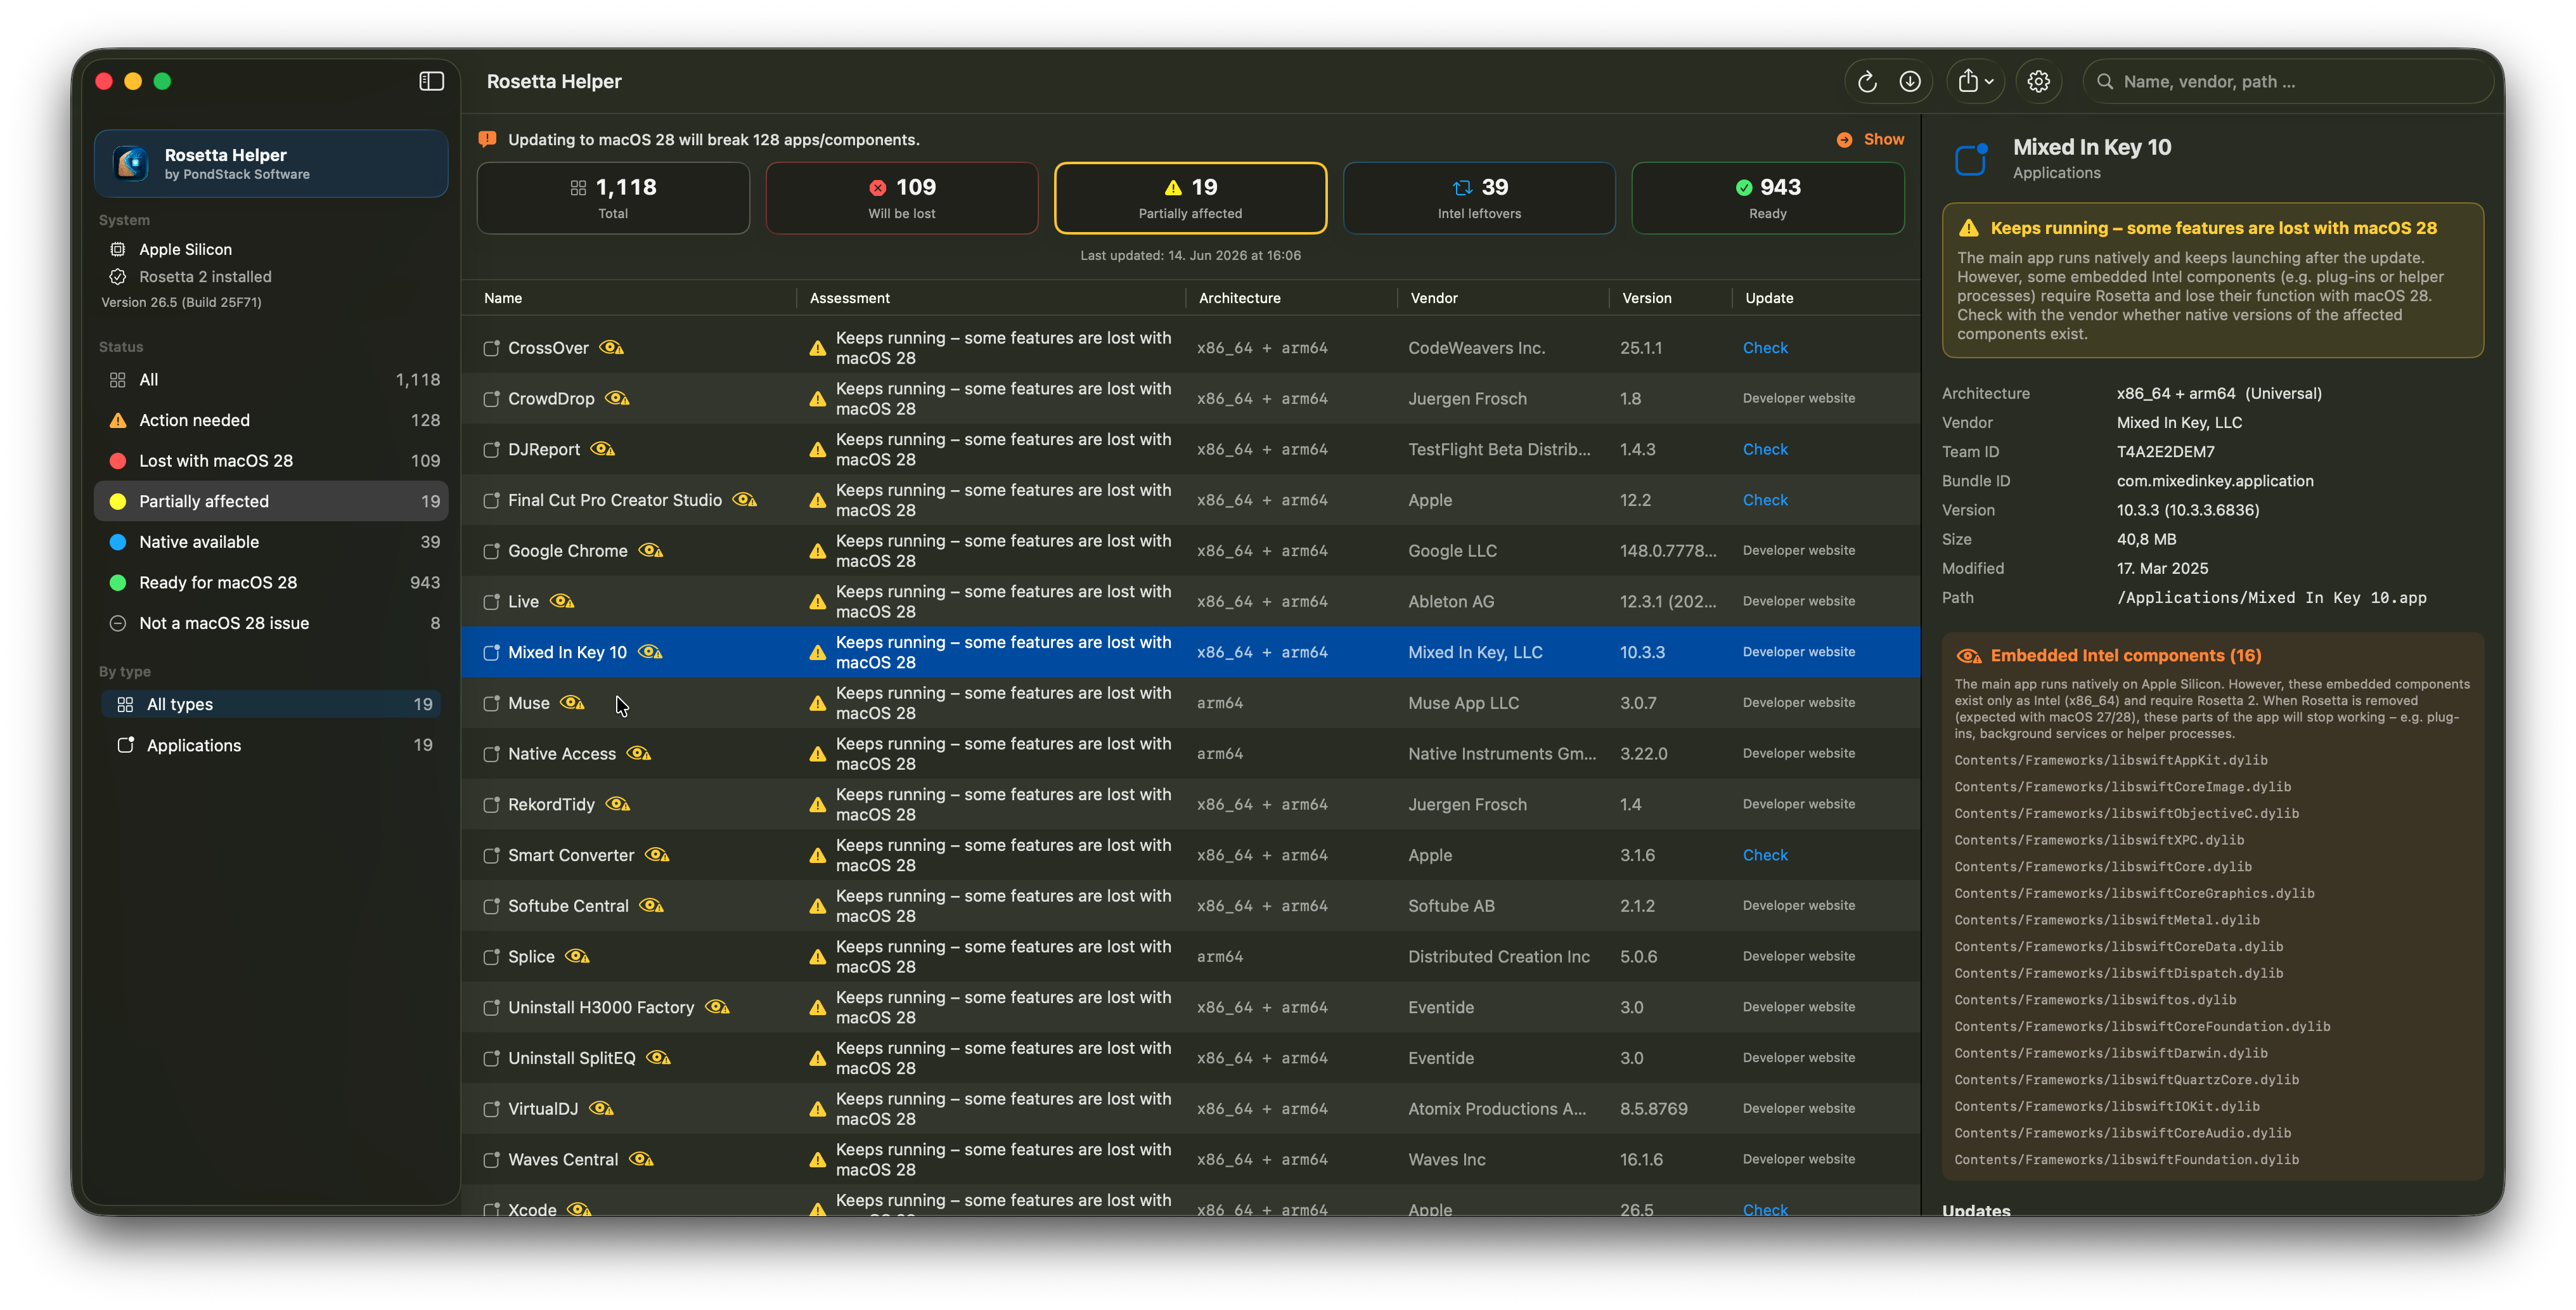The image size is (2576, 1310).
Task: Click the eye warning icon next to Live
Action: tap(562, 601)
